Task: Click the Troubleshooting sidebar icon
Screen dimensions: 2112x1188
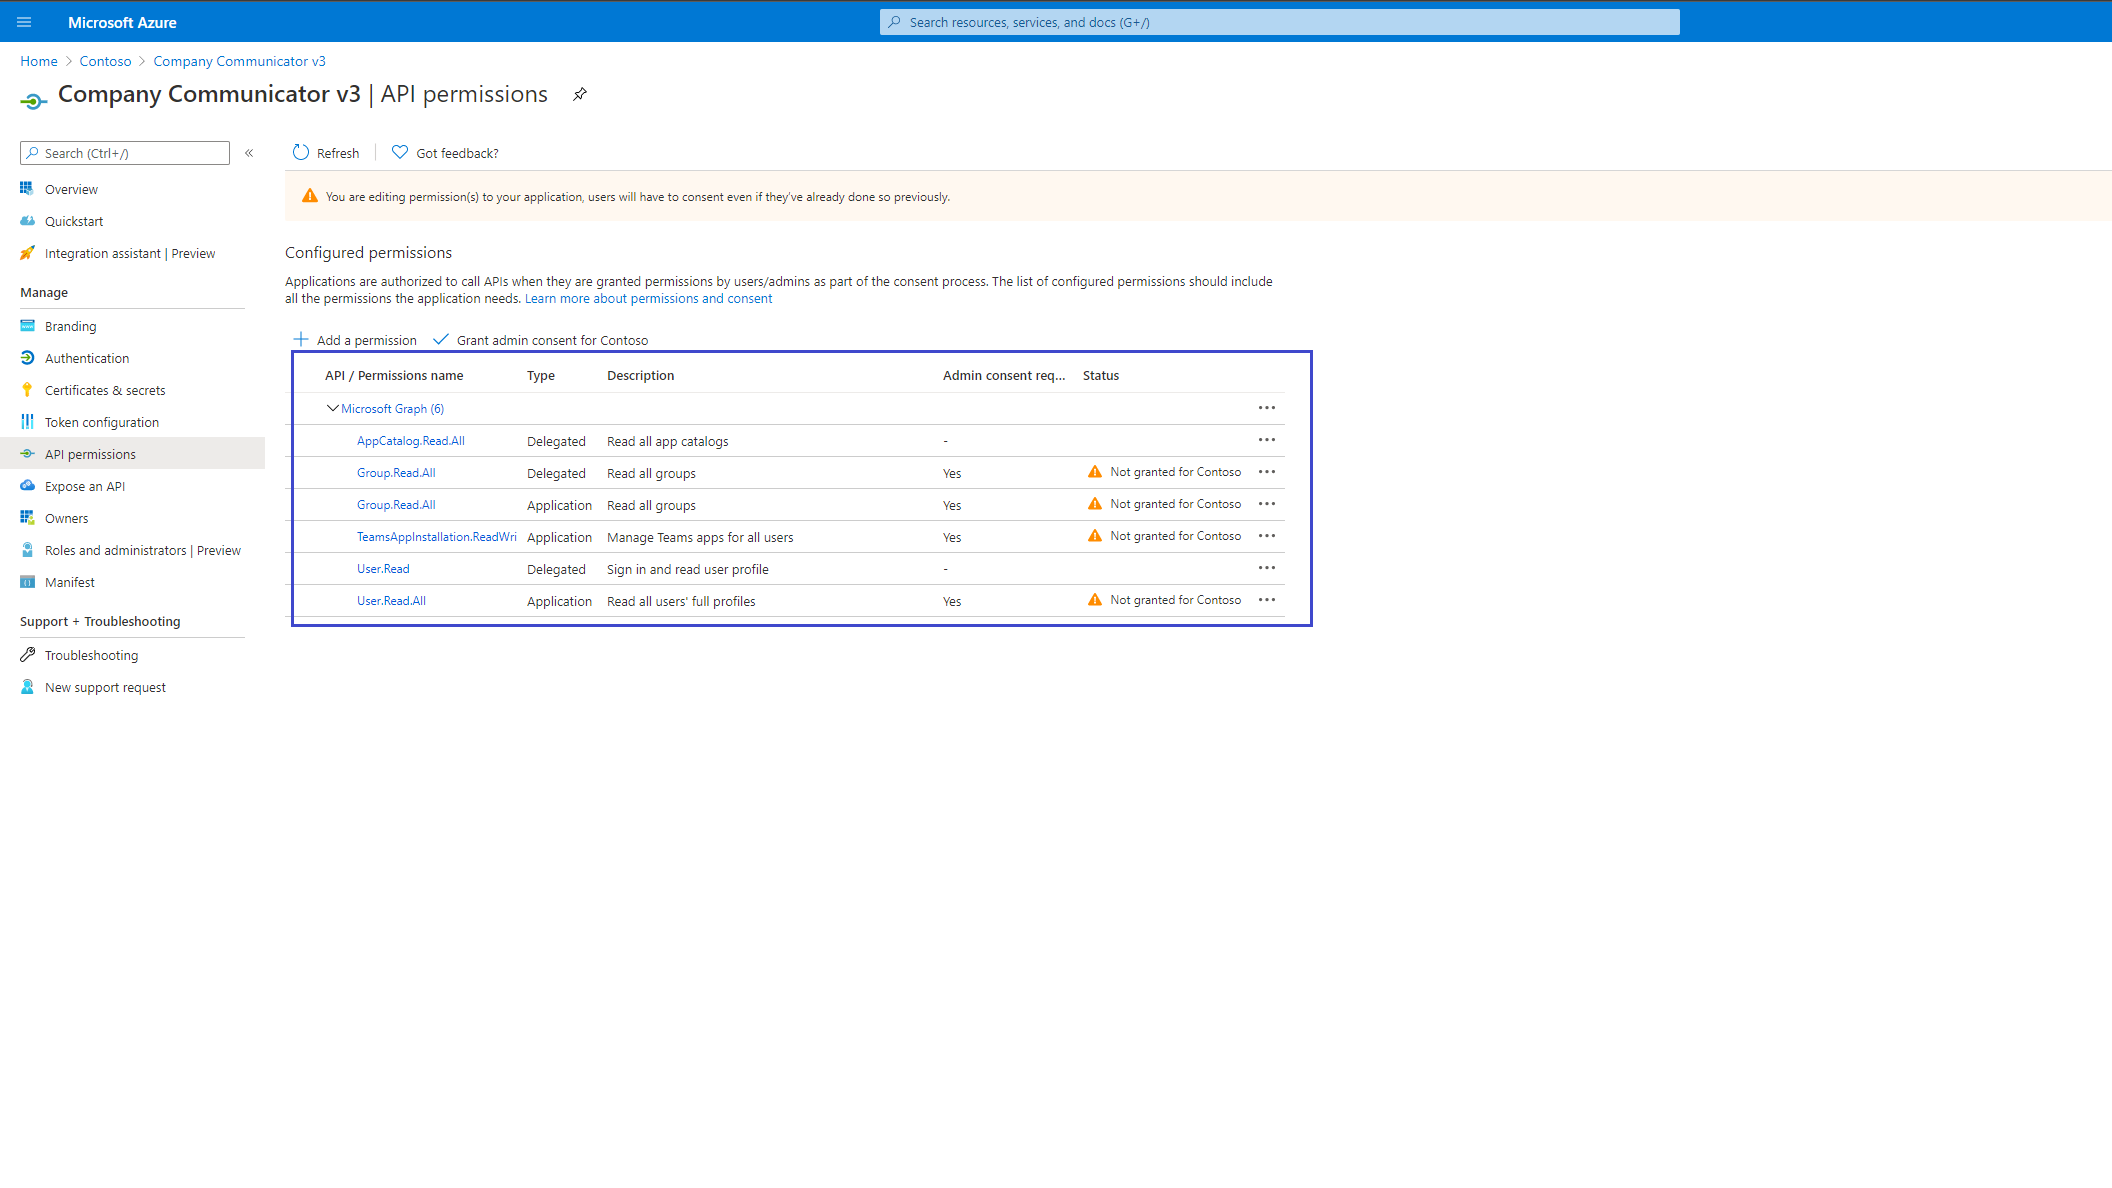Action: click(x=28, y=654)
